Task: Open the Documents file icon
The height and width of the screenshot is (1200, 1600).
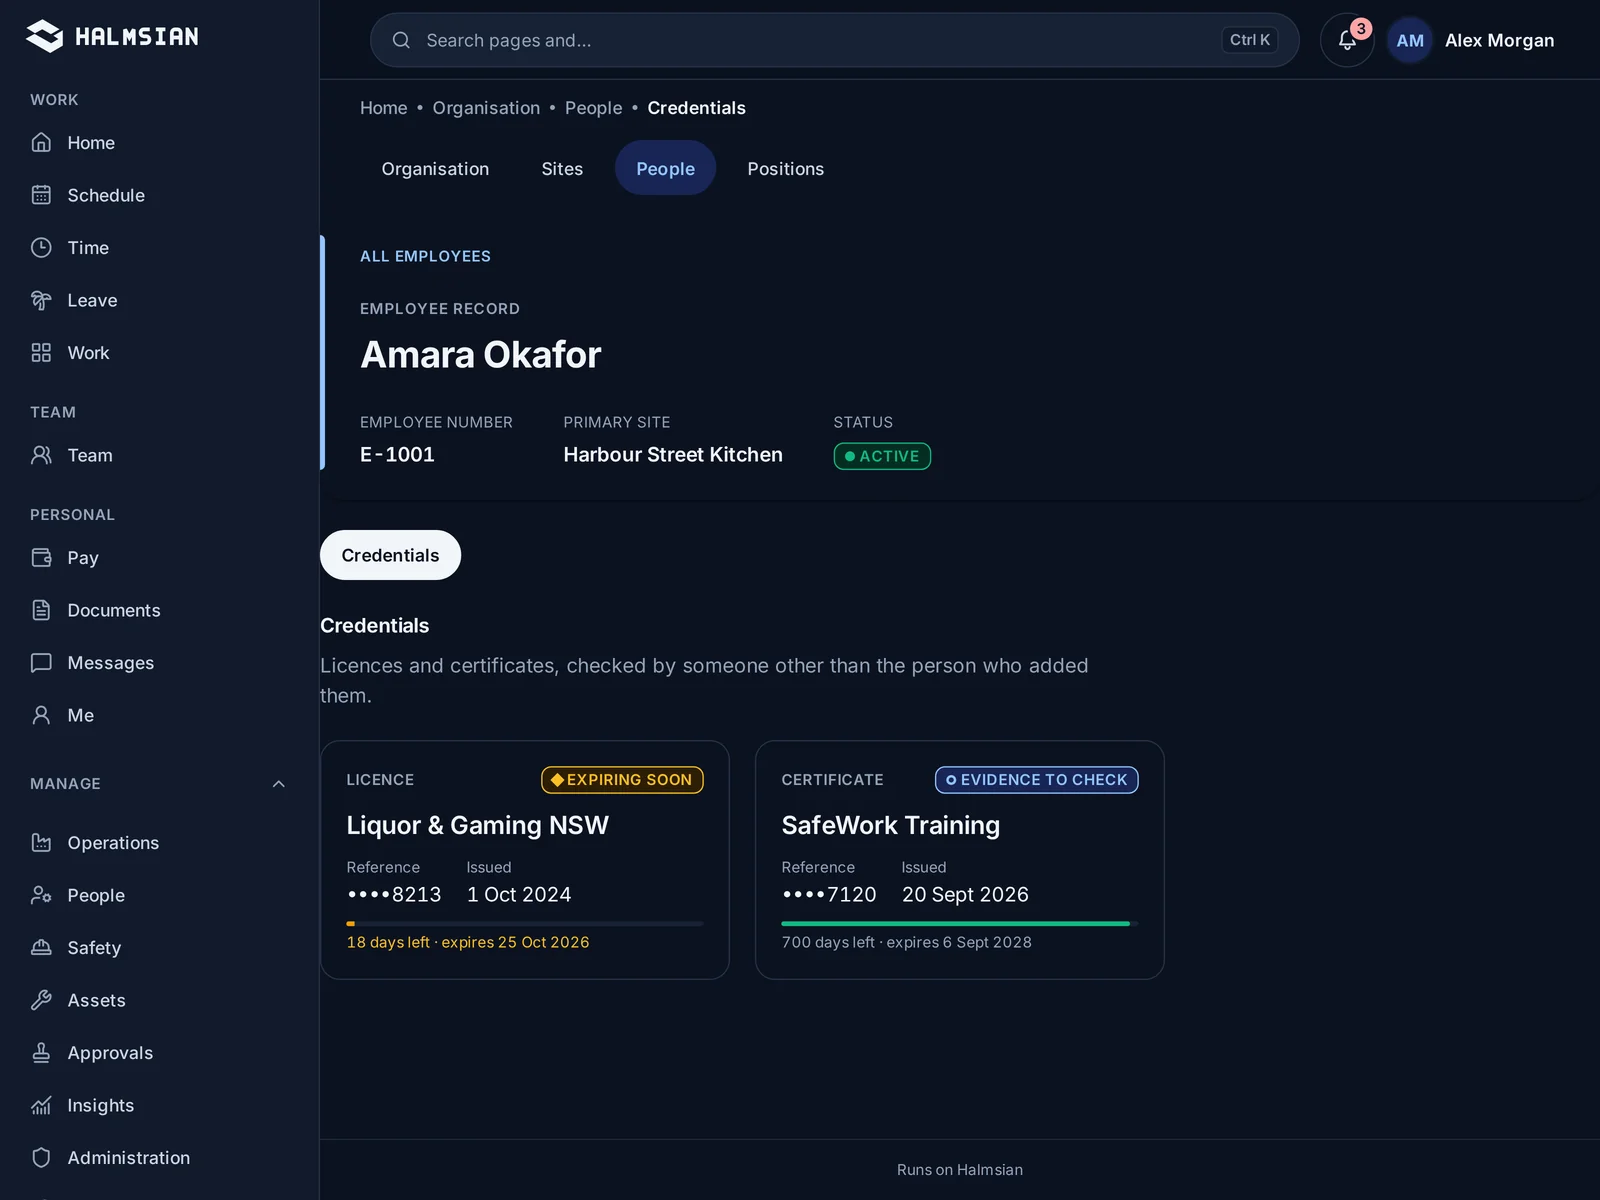Action: (x=41, y=610)
